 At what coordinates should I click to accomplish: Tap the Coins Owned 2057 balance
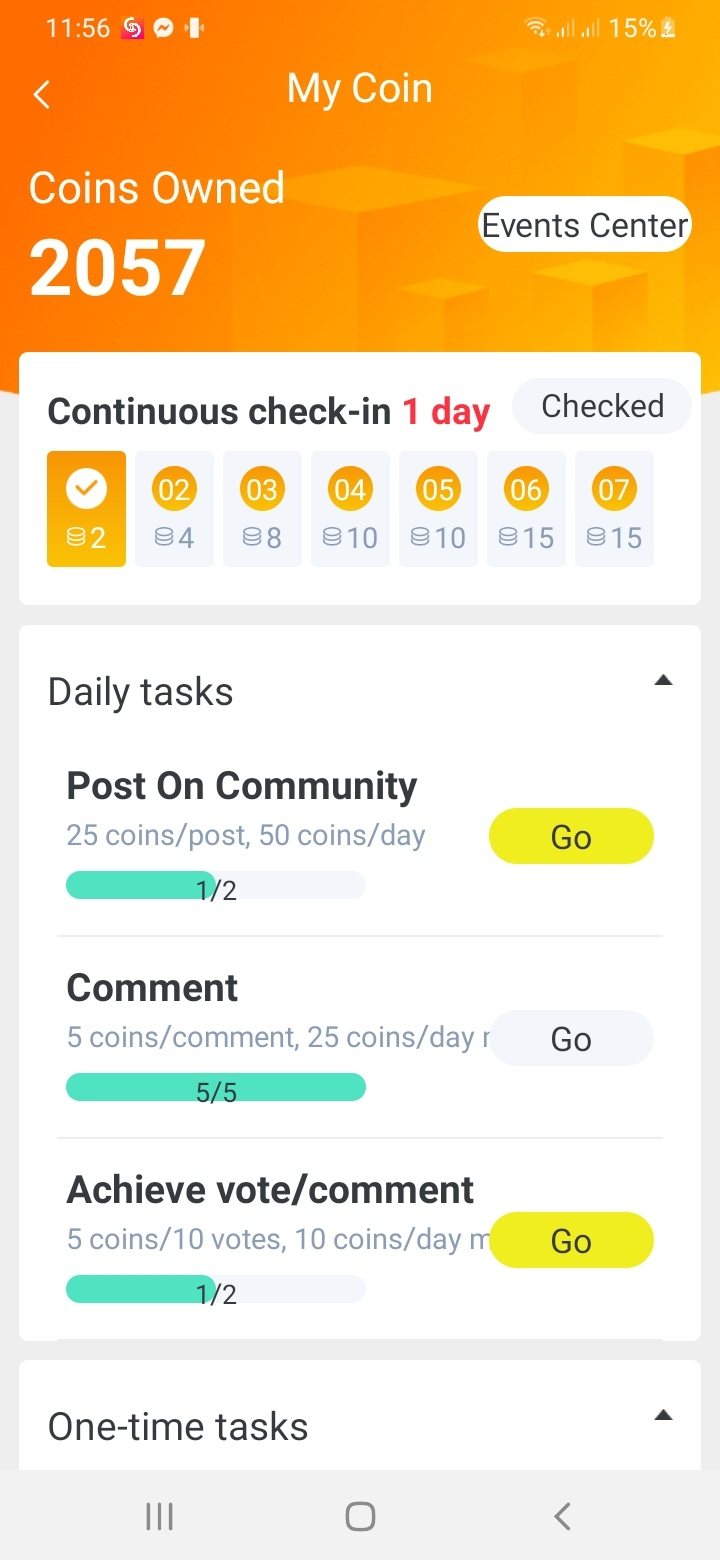click(118, 268)
